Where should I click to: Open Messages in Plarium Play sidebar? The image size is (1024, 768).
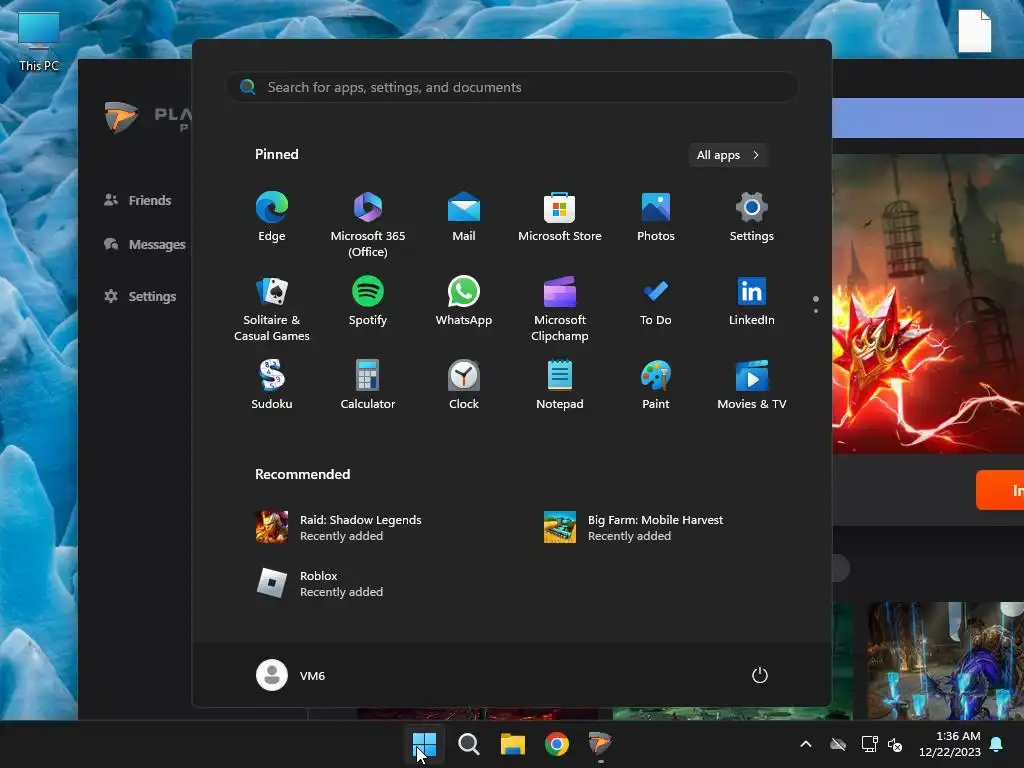(x=144, y=244)
